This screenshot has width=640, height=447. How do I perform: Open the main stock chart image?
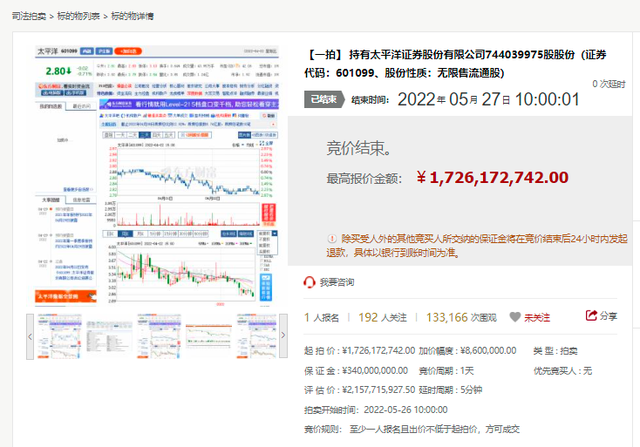click(x=157, y=176)
